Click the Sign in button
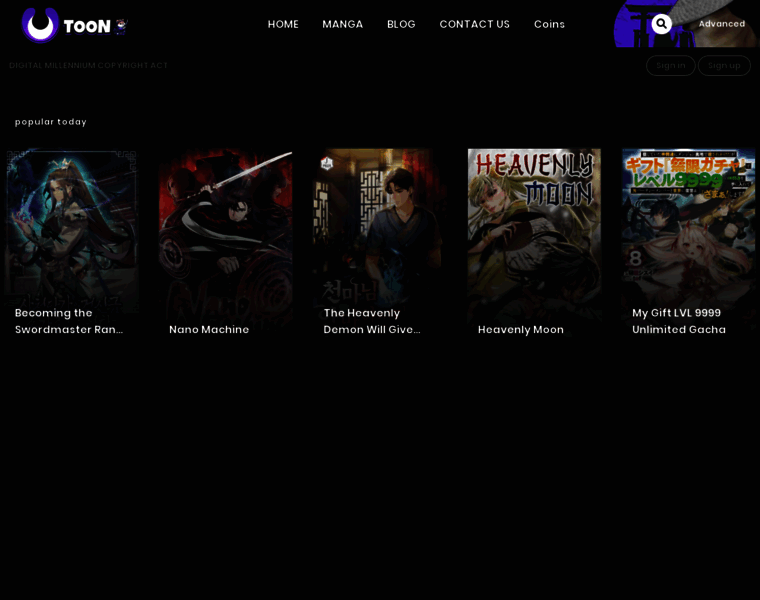 [670, 65]
